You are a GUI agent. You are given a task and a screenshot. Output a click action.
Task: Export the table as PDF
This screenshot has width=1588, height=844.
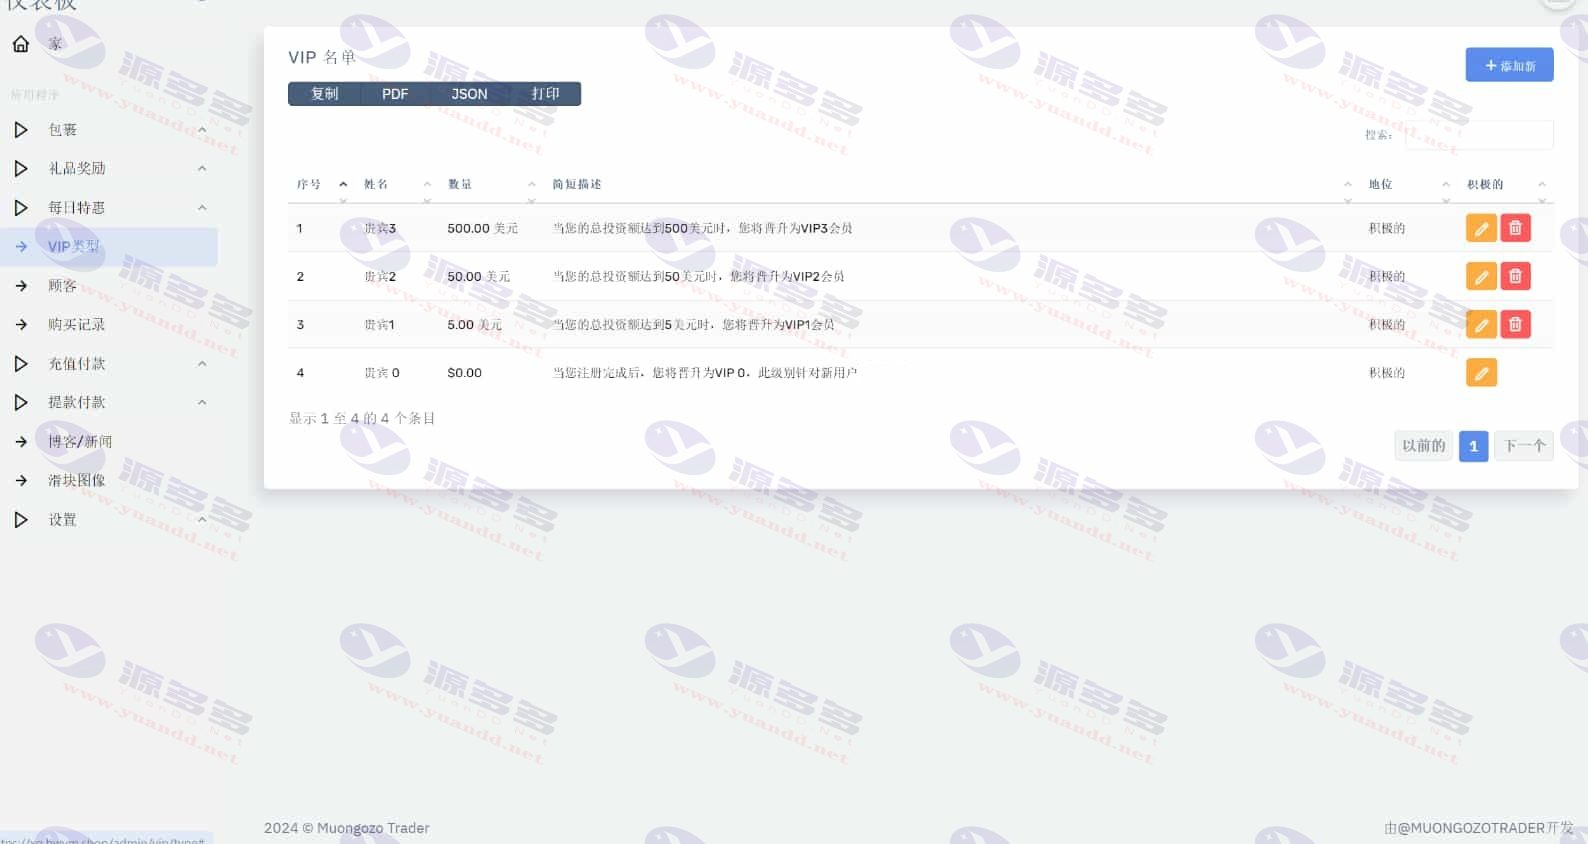[x=395, y=94]
